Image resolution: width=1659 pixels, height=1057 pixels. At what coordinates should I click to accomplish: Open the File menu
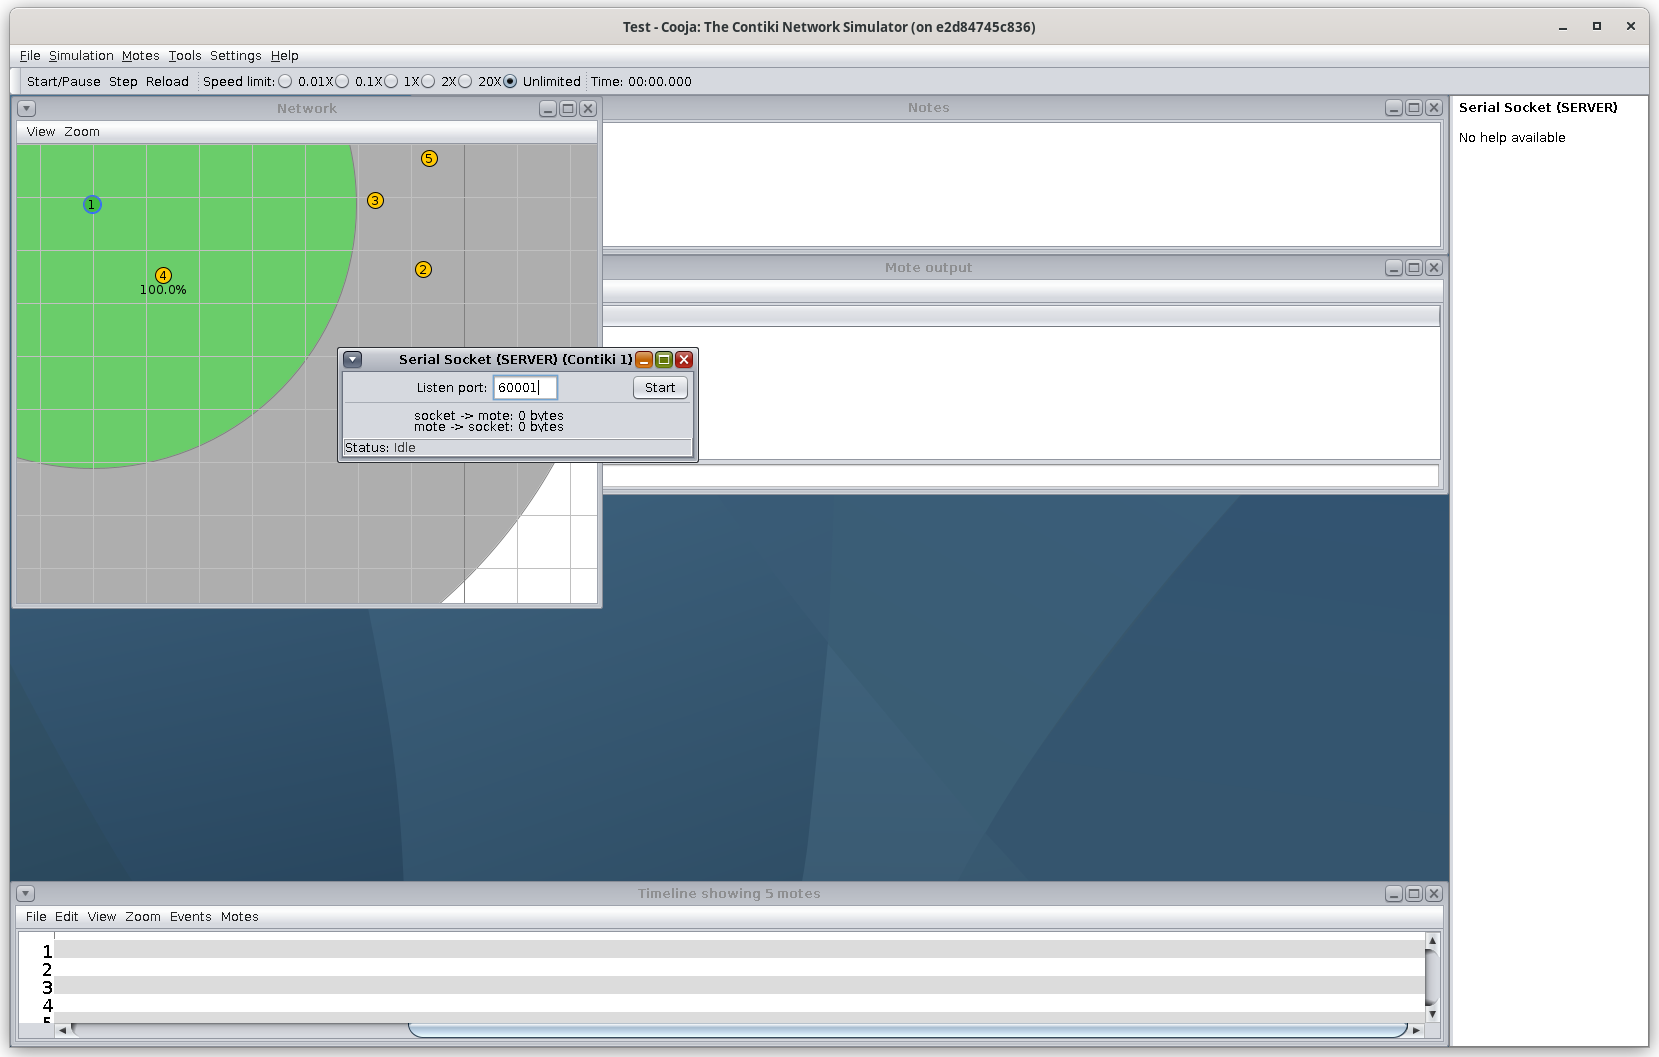click(30, 56)
